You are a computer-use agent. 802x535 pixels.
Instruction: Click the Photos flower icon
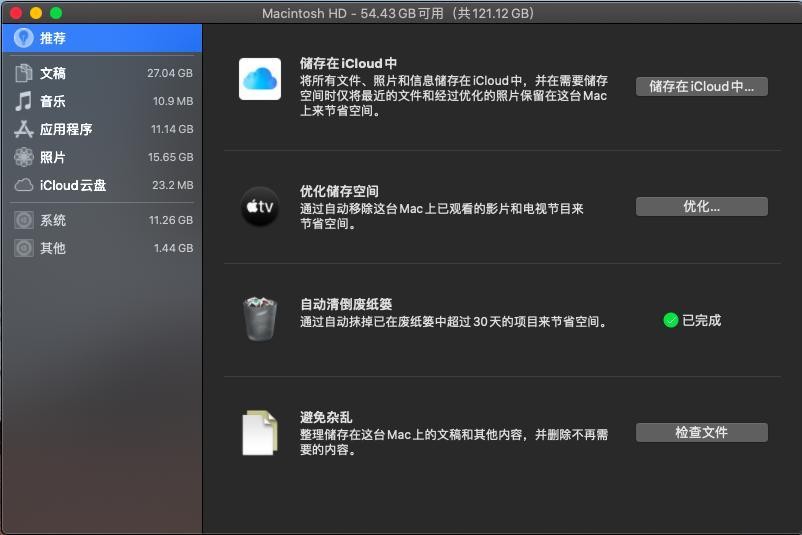tap(24, 157)
